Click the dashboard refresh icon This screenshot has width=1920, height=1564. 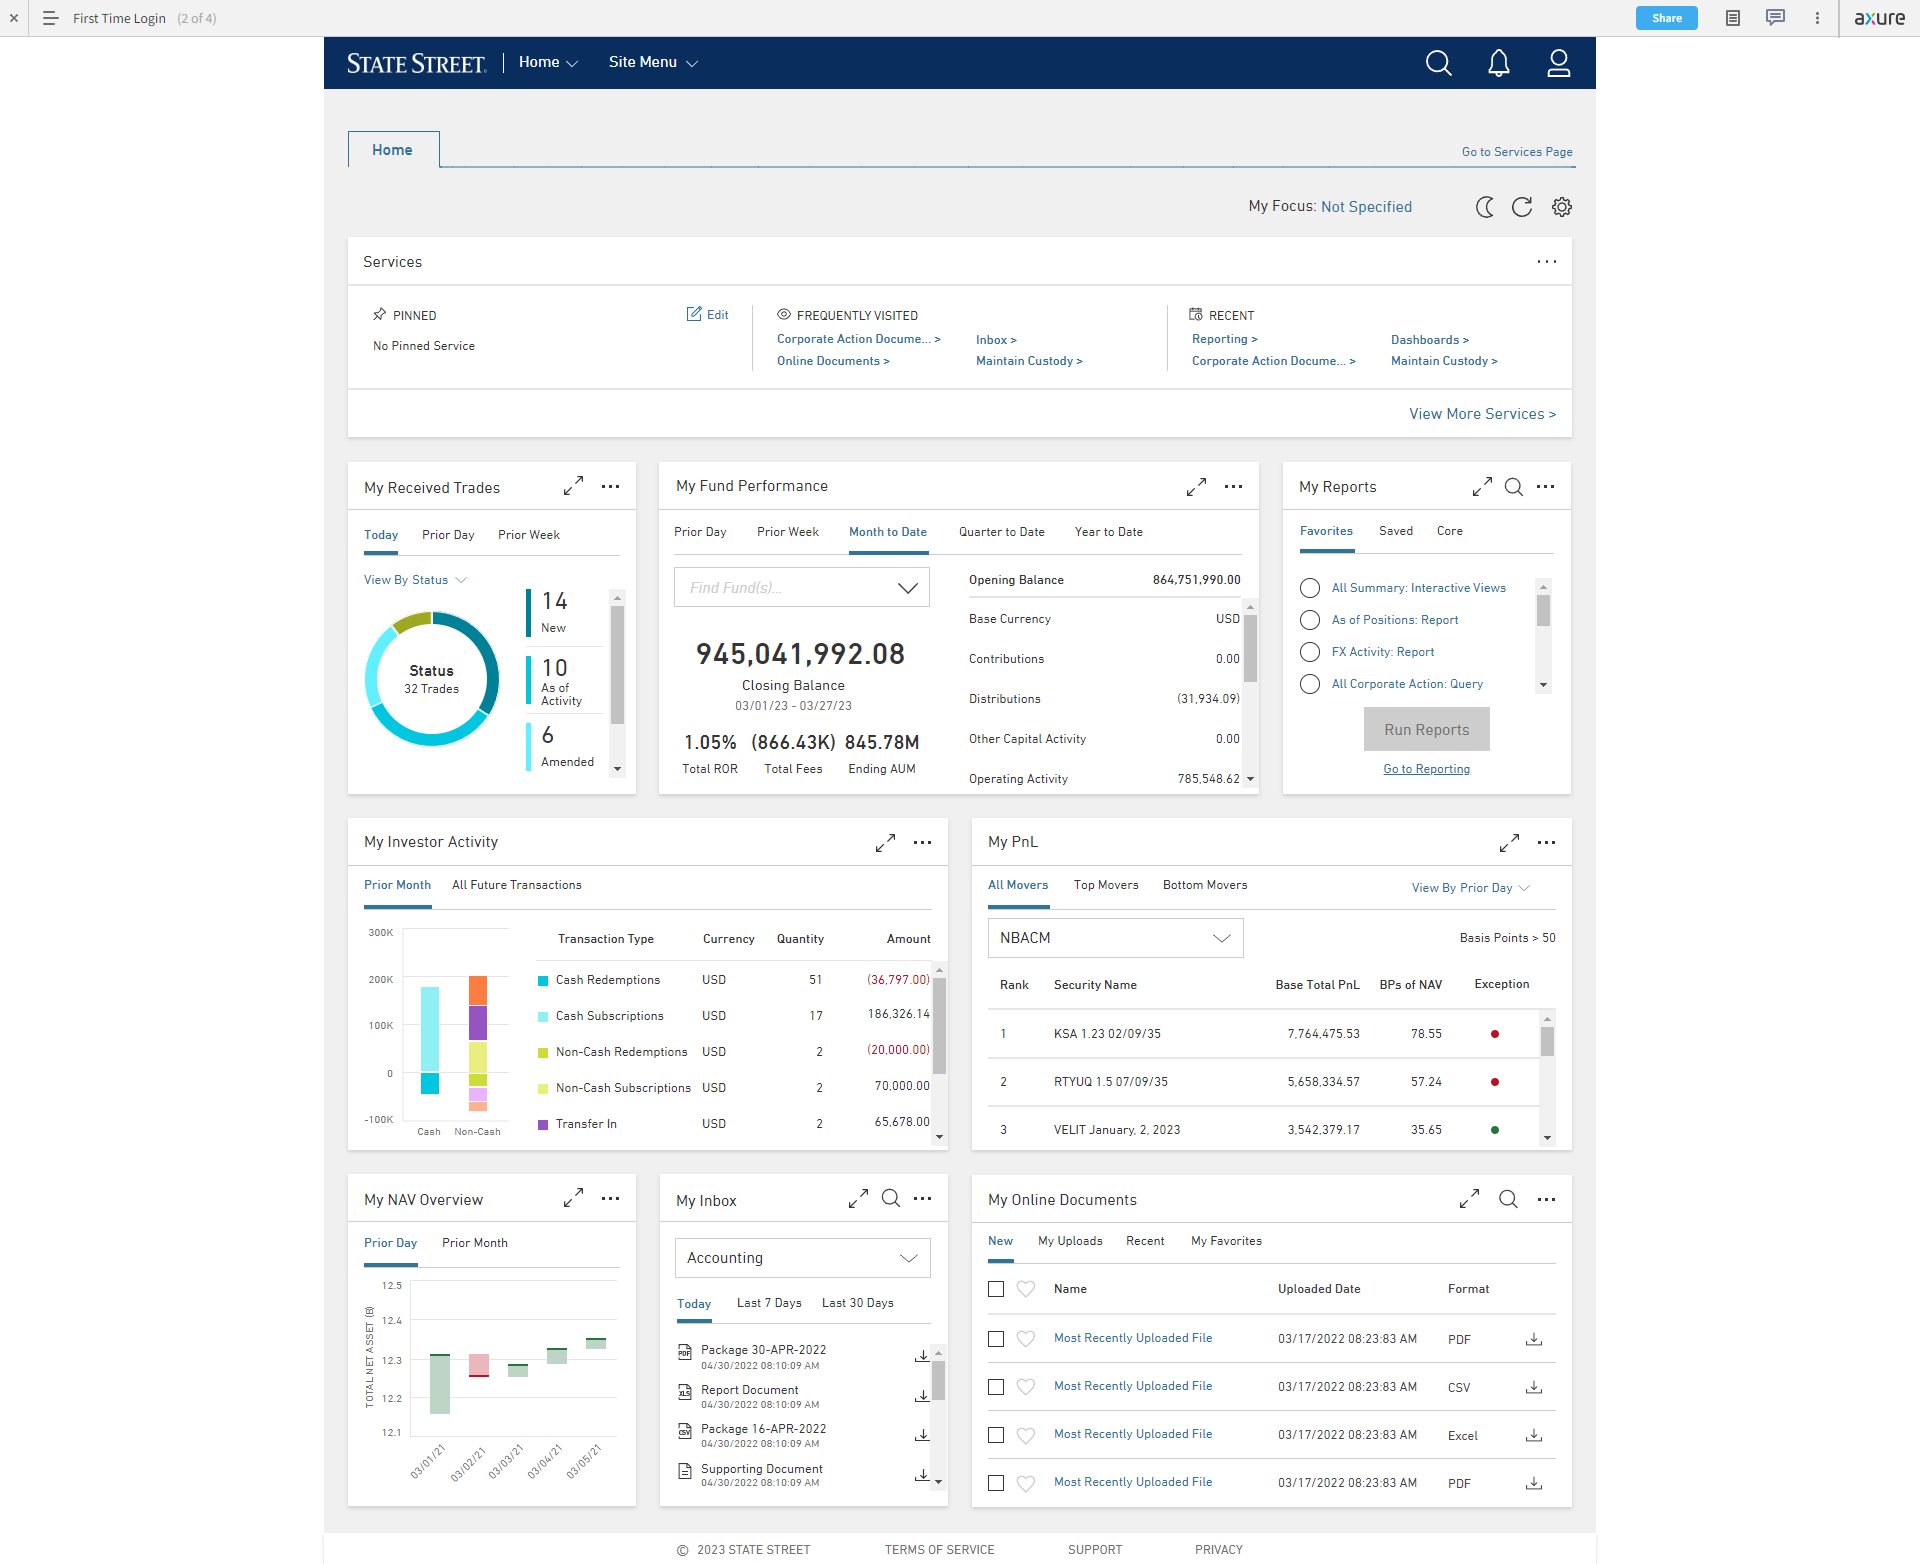1522,207
